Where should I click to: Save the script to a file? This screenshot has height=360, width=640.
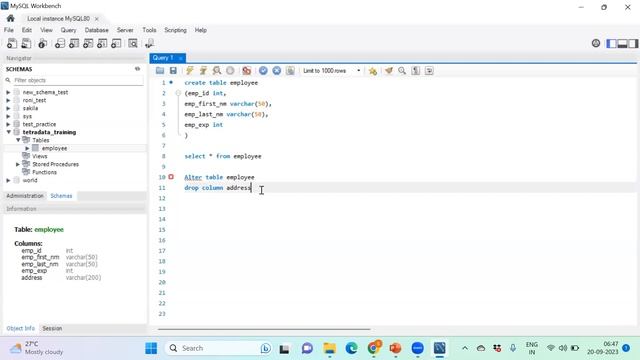point(173,71)
